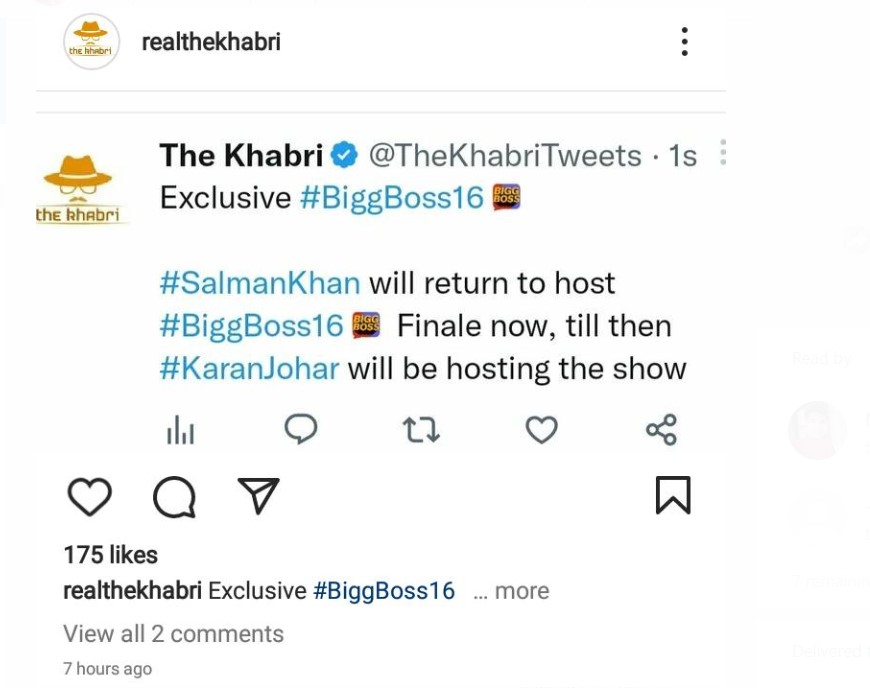Click the tweet's heart like icon
The image size is (870, 688).
541,430
